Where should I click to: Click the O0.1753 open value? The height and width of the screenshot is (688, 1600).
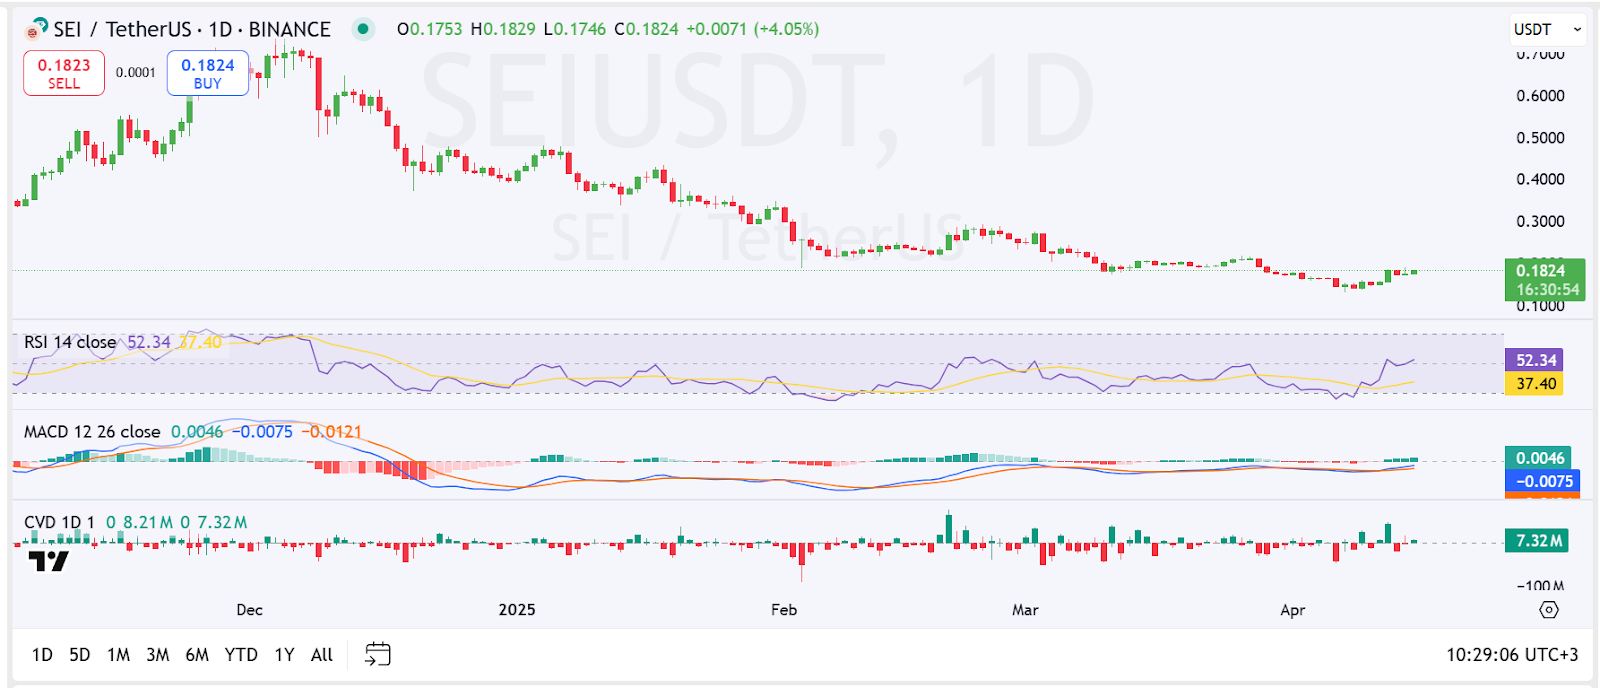[430, 29]
